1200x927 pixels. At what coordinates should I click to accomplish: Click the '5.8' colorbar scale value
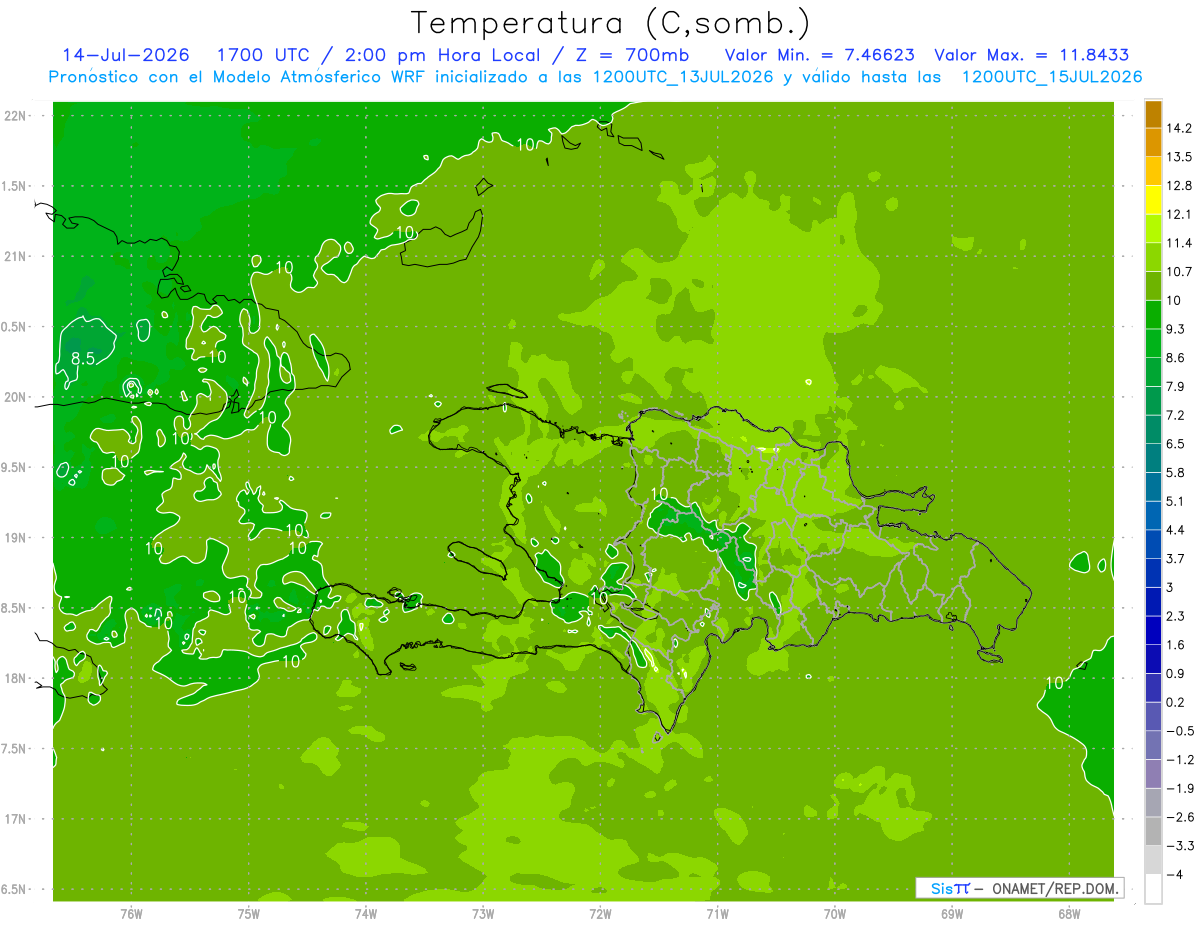click(1175, 472)
